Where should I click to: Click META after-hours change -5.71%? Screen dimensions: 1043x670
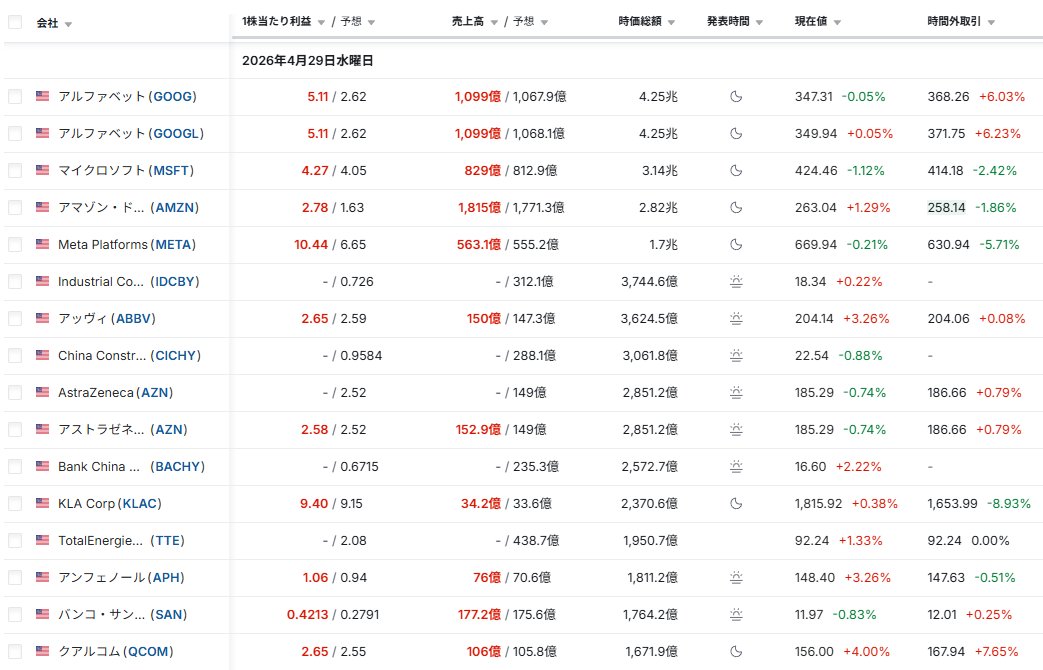click(999, 245)
